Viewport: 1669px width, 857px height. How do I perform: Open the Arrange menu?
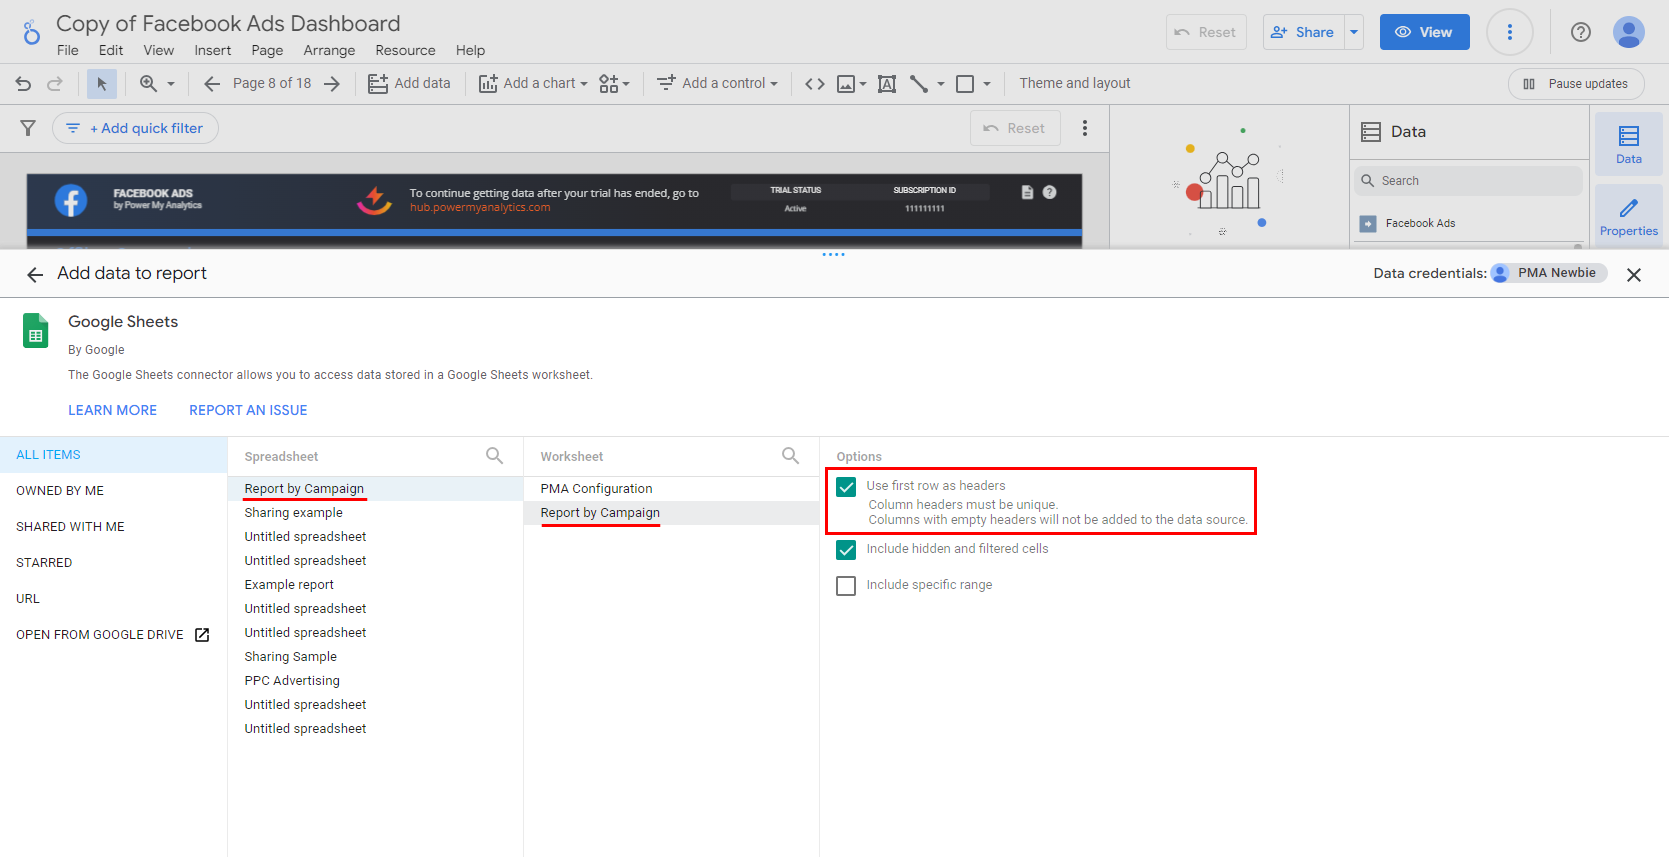[329, 51]
